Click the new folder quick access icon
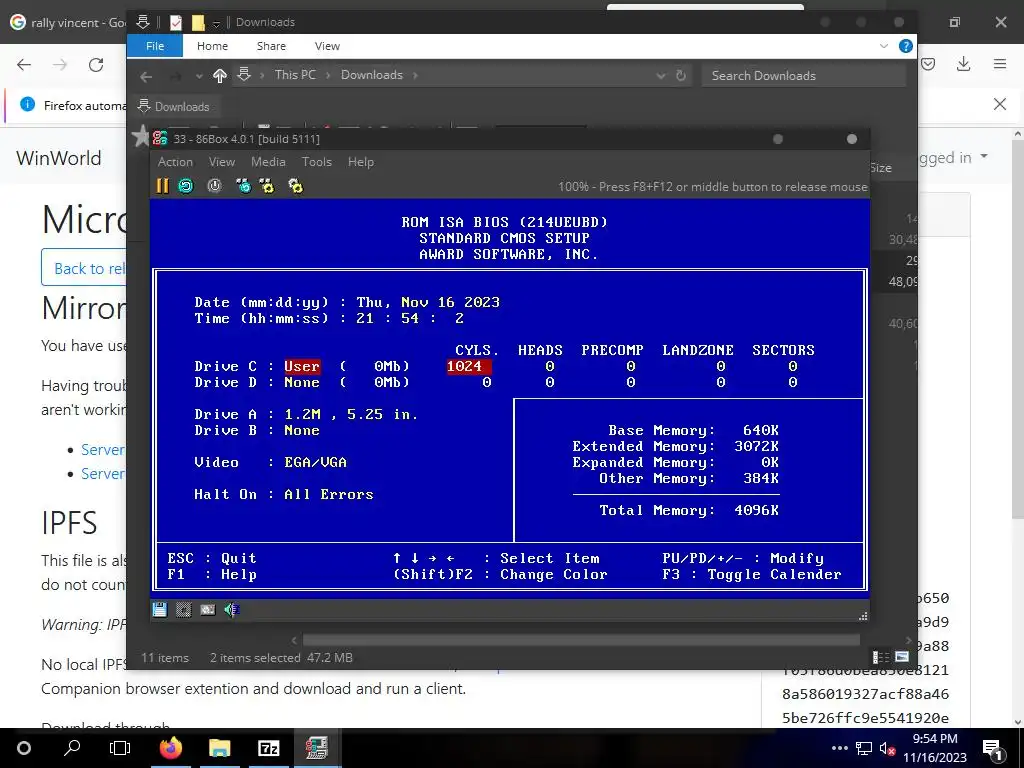 coord(198,23)
